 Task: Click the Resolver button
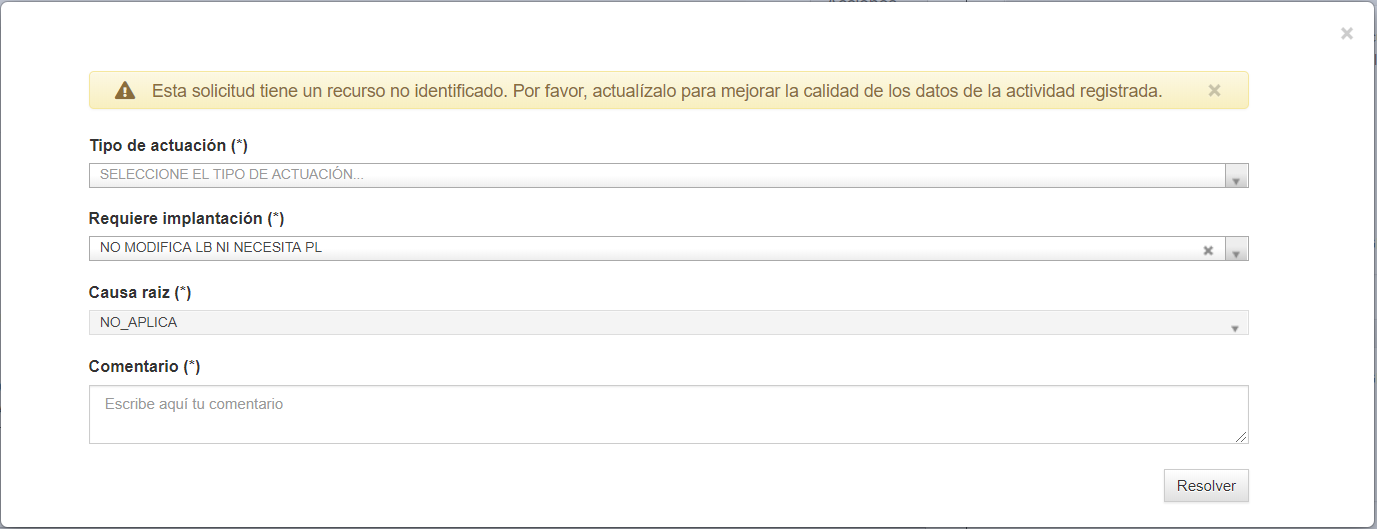point(1206,486)
